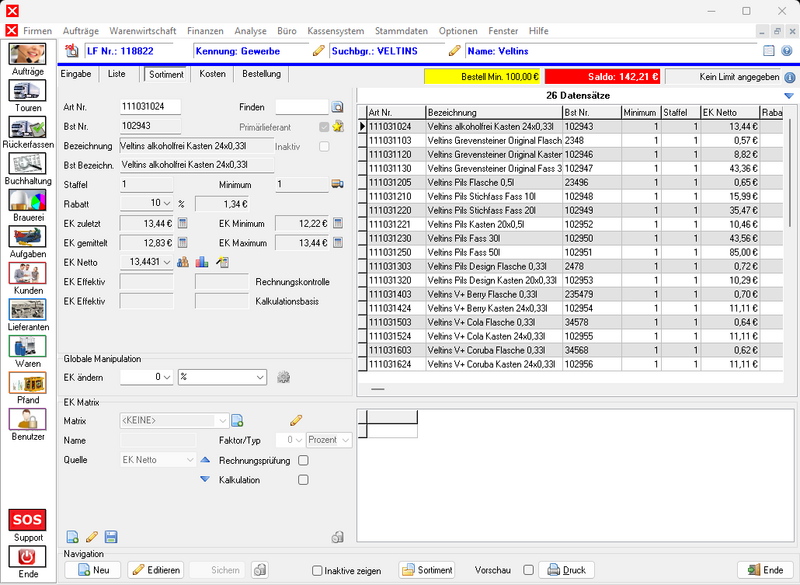
Task: Click the bar chart icon beside EK Netto
Action: [x=202, y=262]
